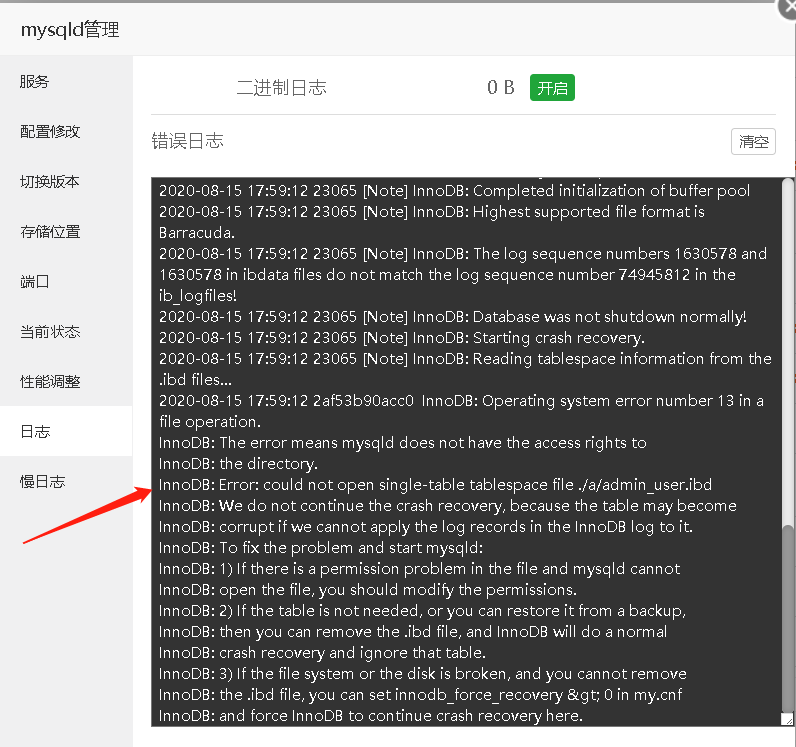Go to the 性能调整 tab
Viewport: 796px width, 747px height.
point(66,381)
